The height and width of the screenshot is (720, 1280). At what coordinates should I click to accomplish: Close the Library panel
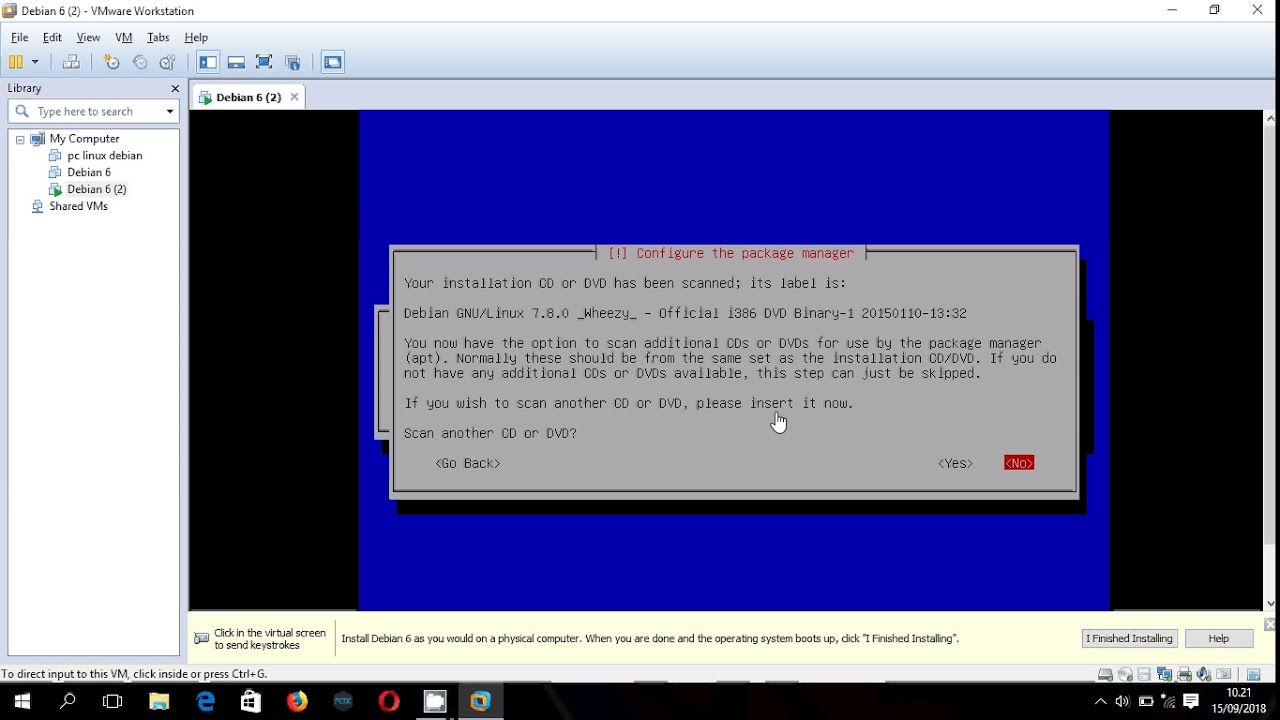(175, 88)
